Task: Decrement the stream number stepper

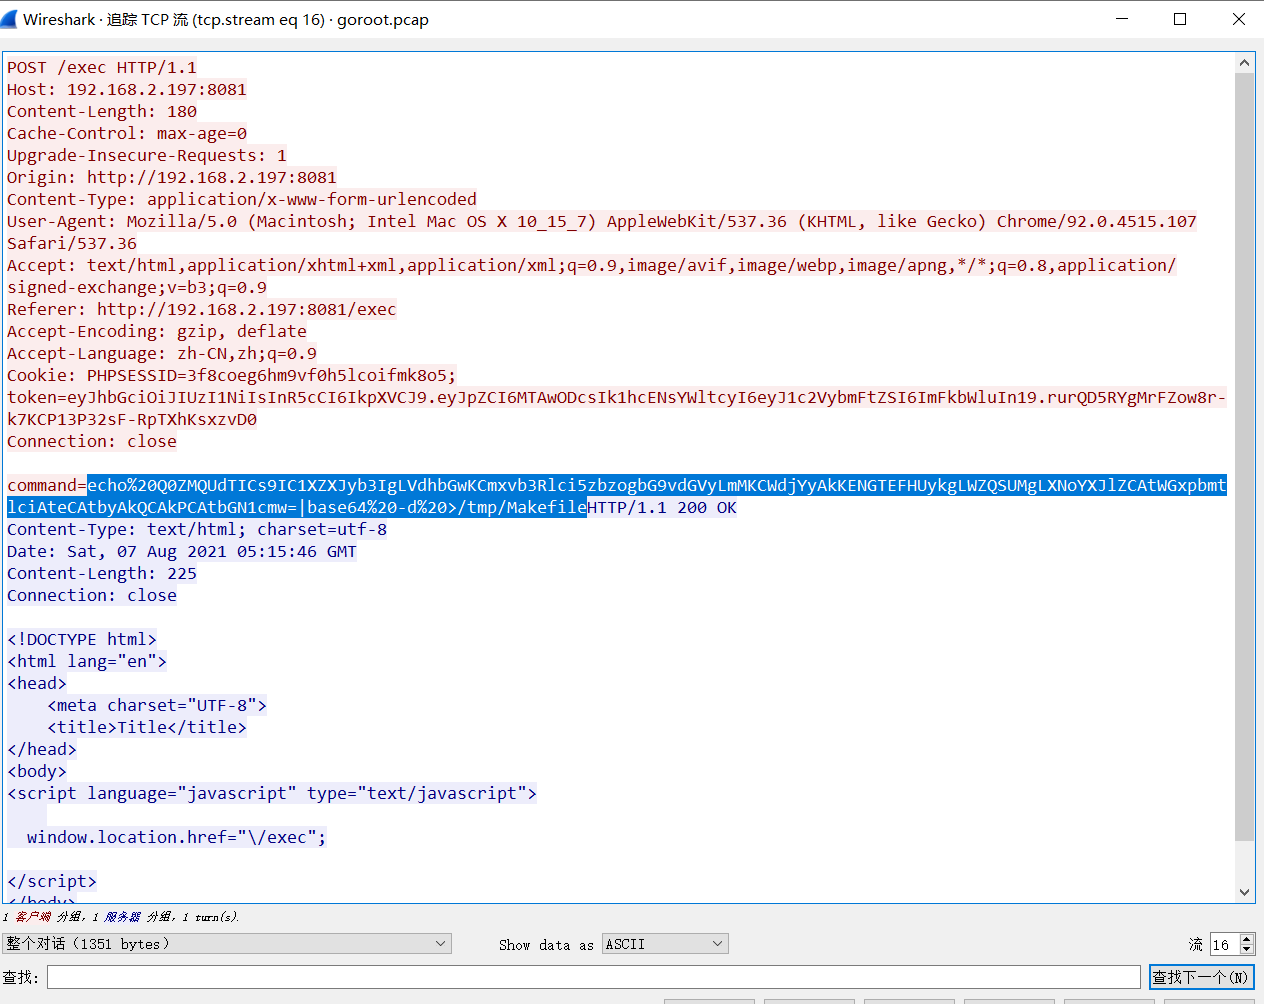Action: (1246, 949)
